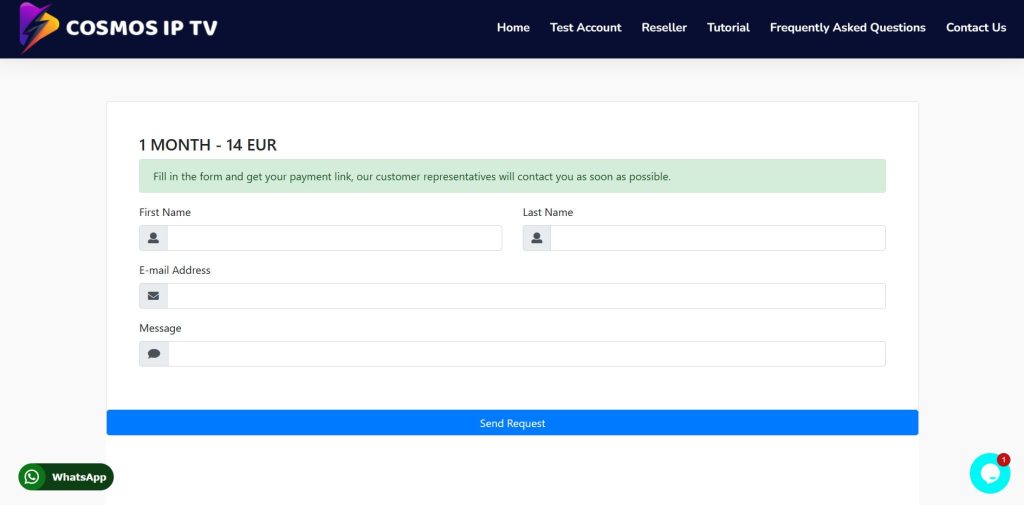The width and height of the screenshot is (1024, 505).
Task: Focus the Message input field
Action: (x=527, y=353)
